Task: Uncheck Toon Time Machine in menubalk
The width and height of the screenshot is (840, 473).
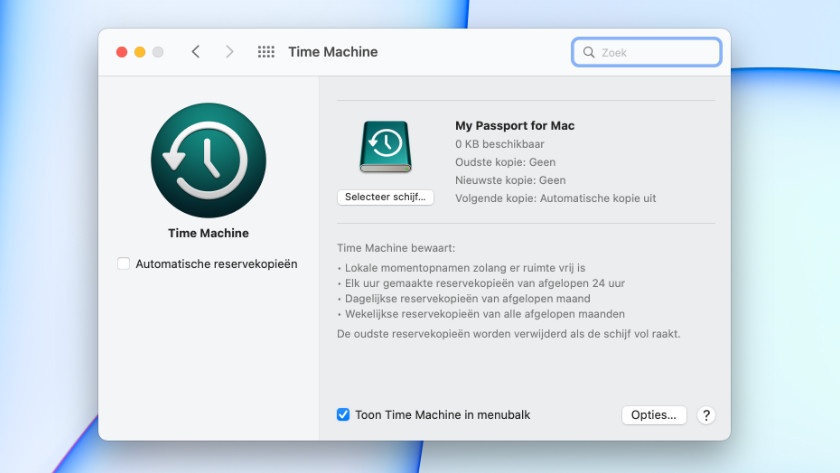Action: point(343,415)
